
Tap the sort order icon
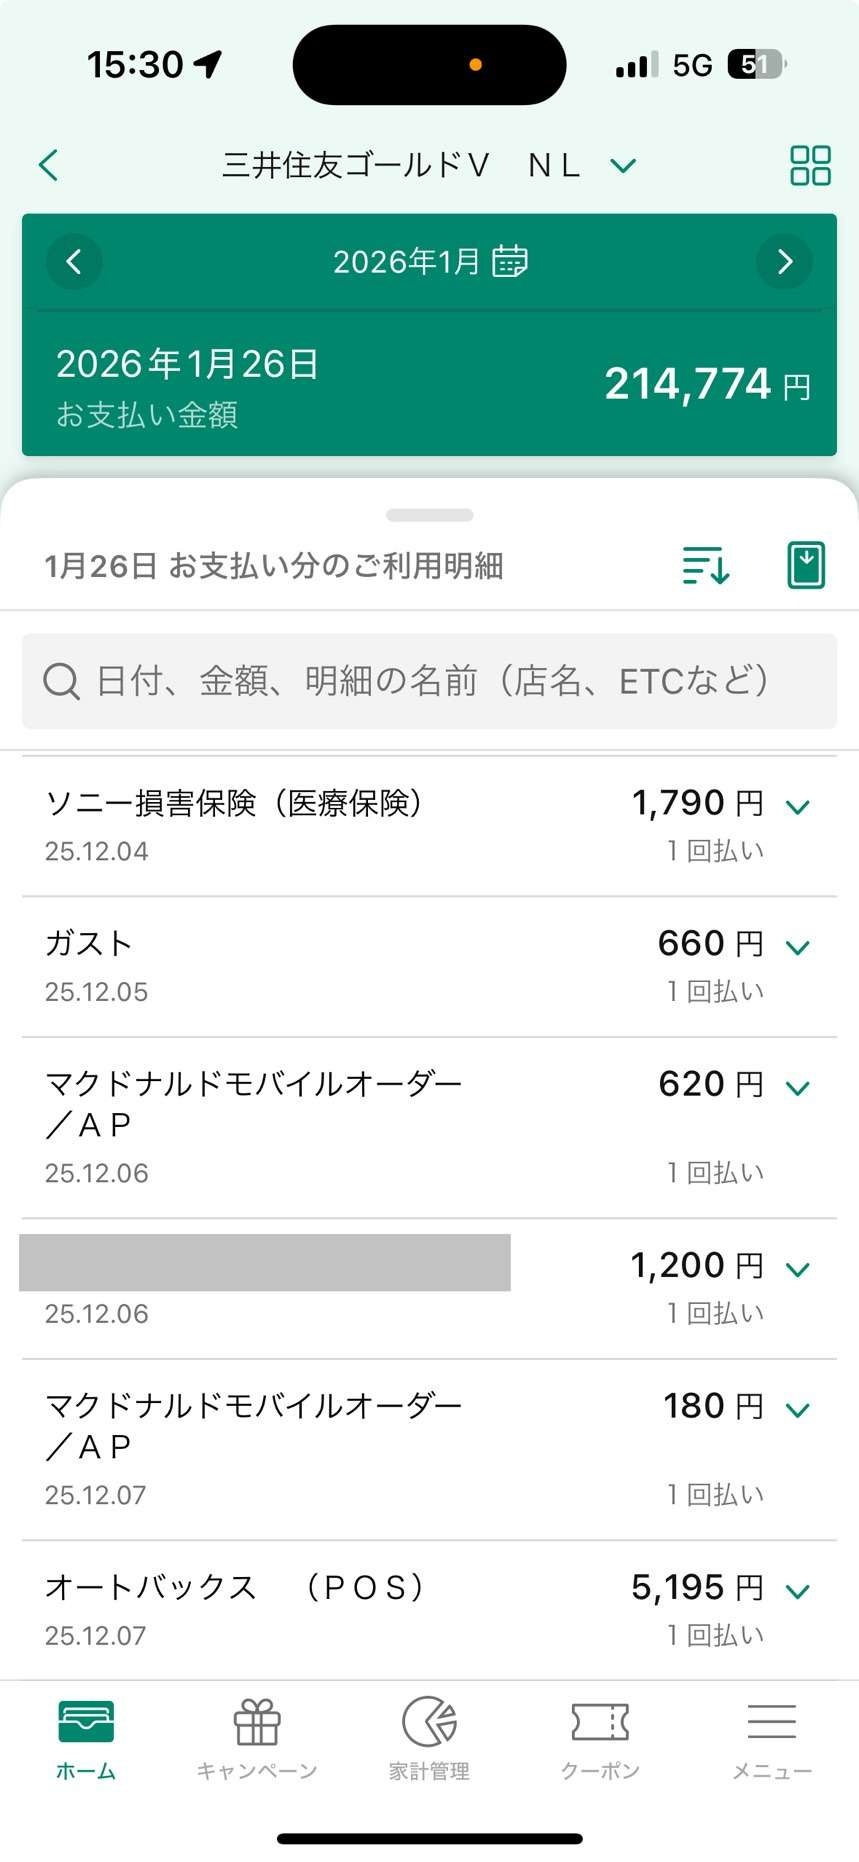[x=706, y=565]
